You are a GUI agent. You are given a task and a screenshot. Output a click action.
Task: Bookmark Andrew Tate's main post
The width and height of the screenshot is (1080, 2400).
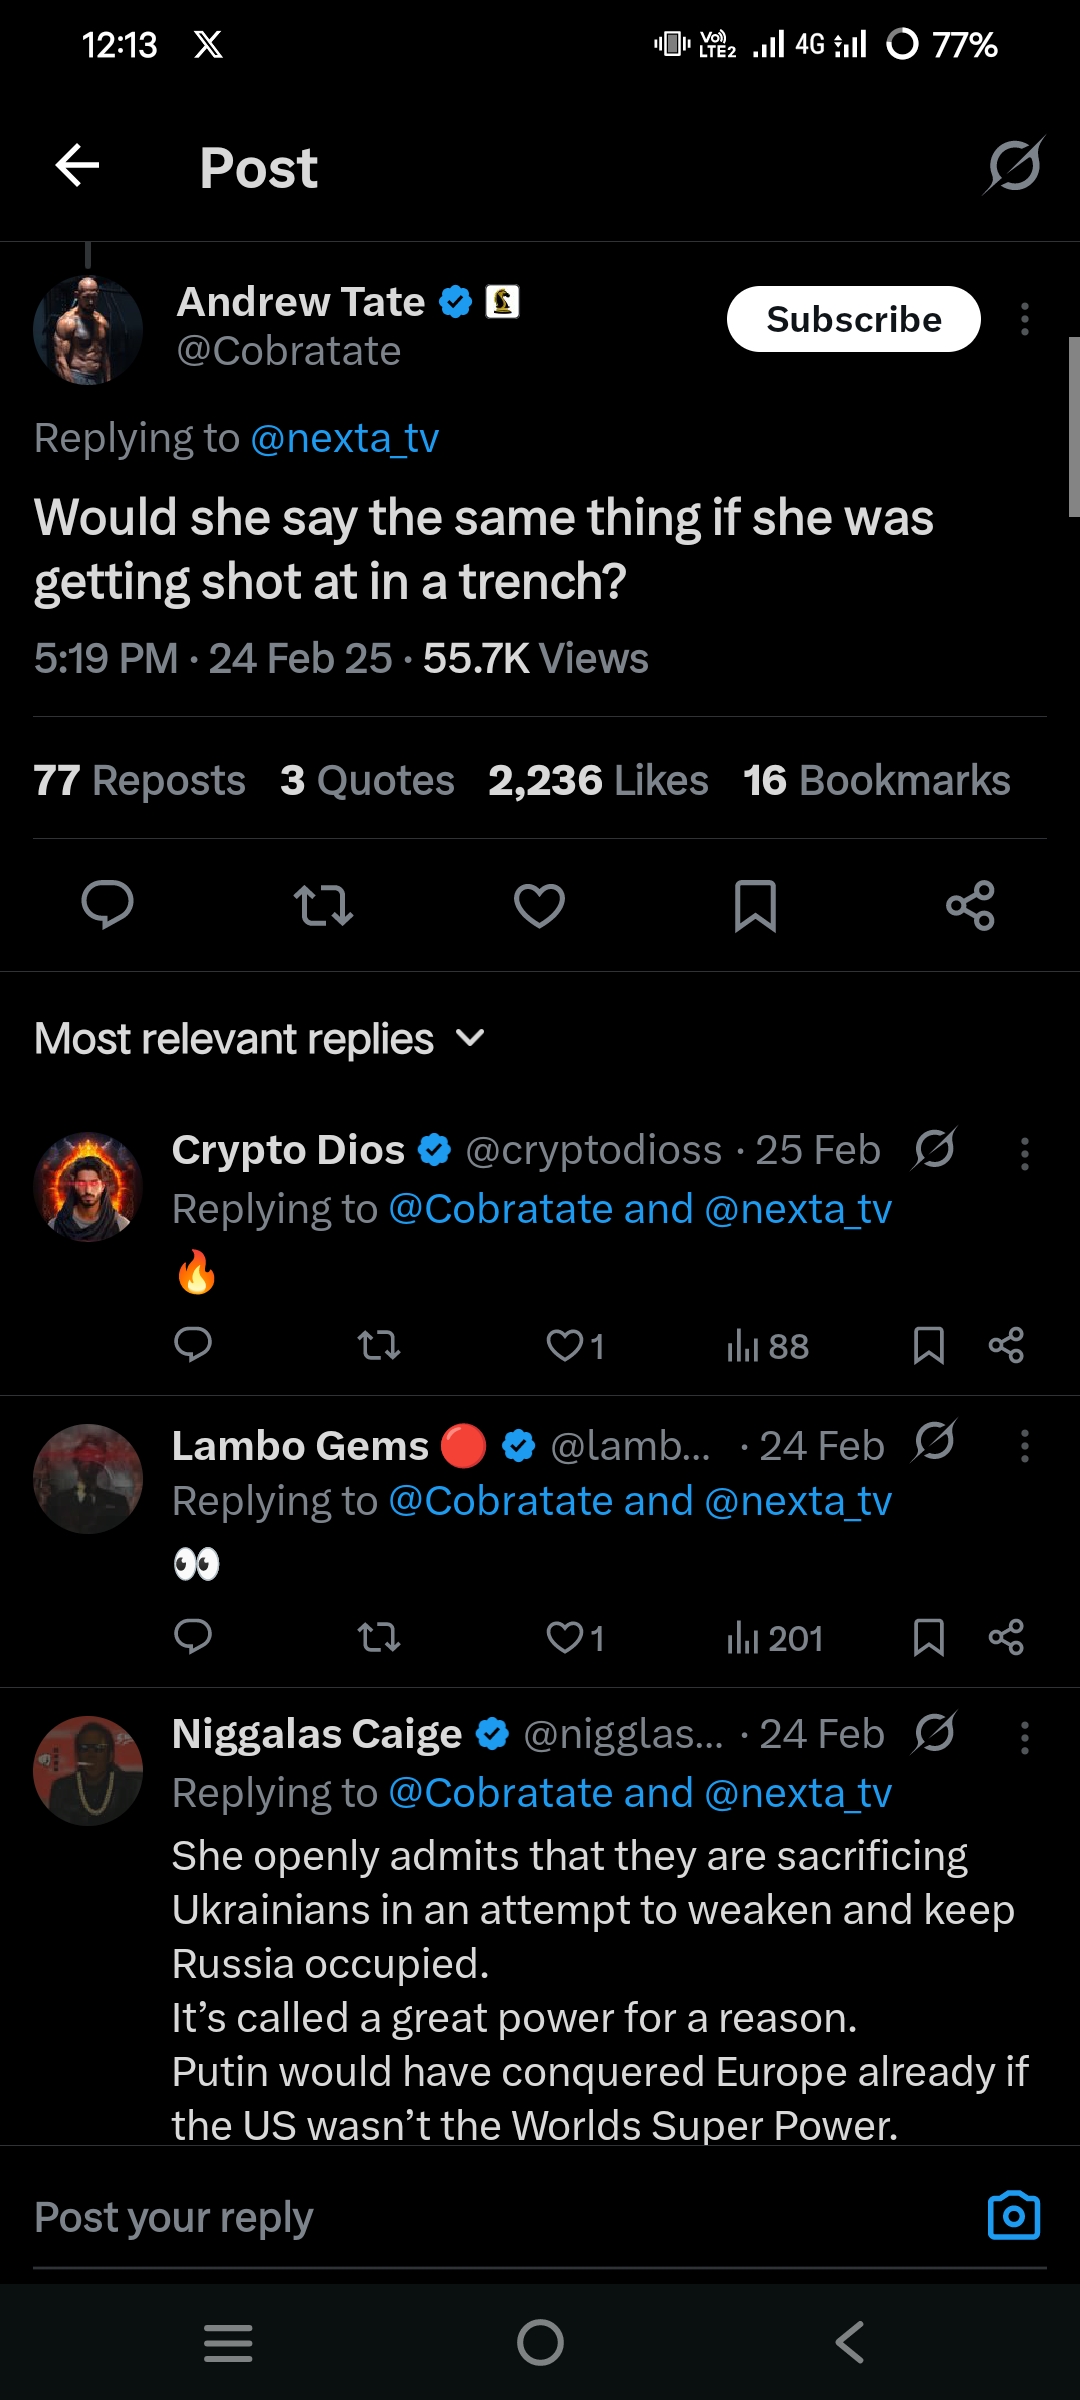pyautogui.click(x=755, y=905)
